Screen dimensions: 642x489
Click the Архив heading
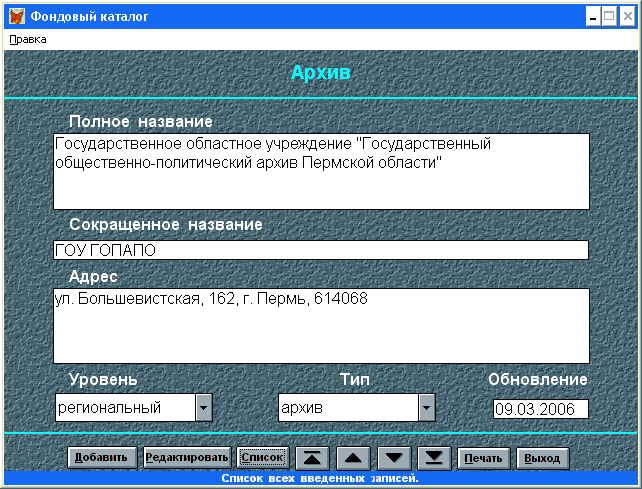tap(321, 72)
